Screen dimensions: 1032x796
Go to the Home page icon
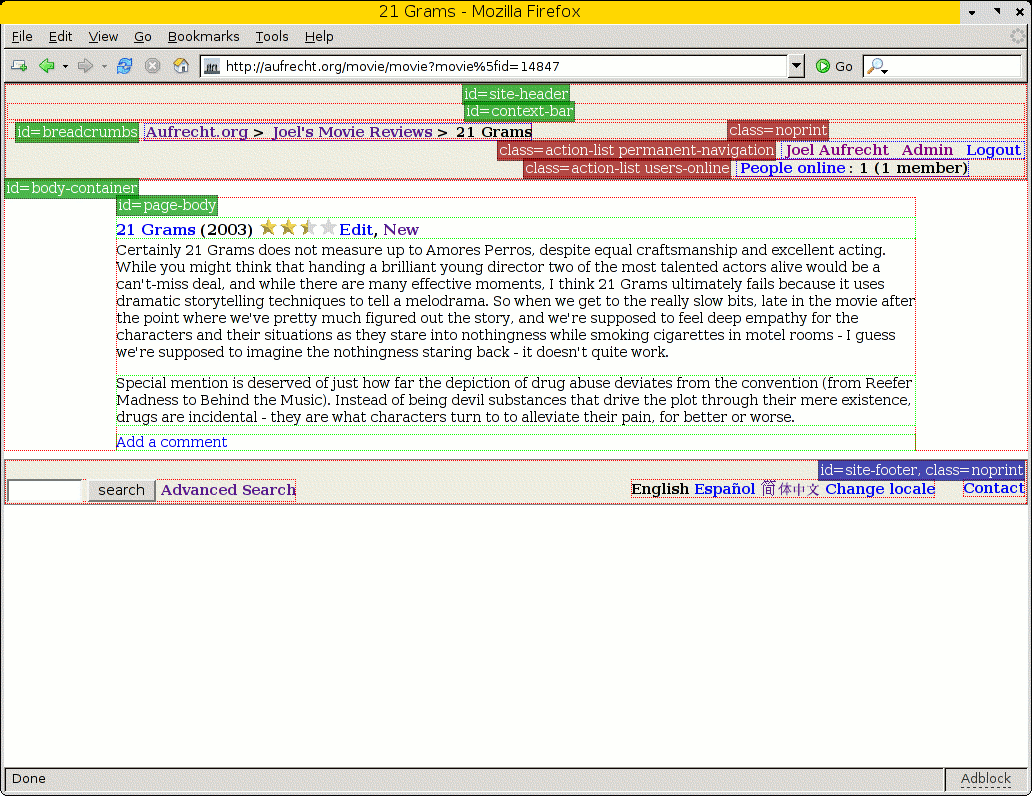[x=181, y=66]
